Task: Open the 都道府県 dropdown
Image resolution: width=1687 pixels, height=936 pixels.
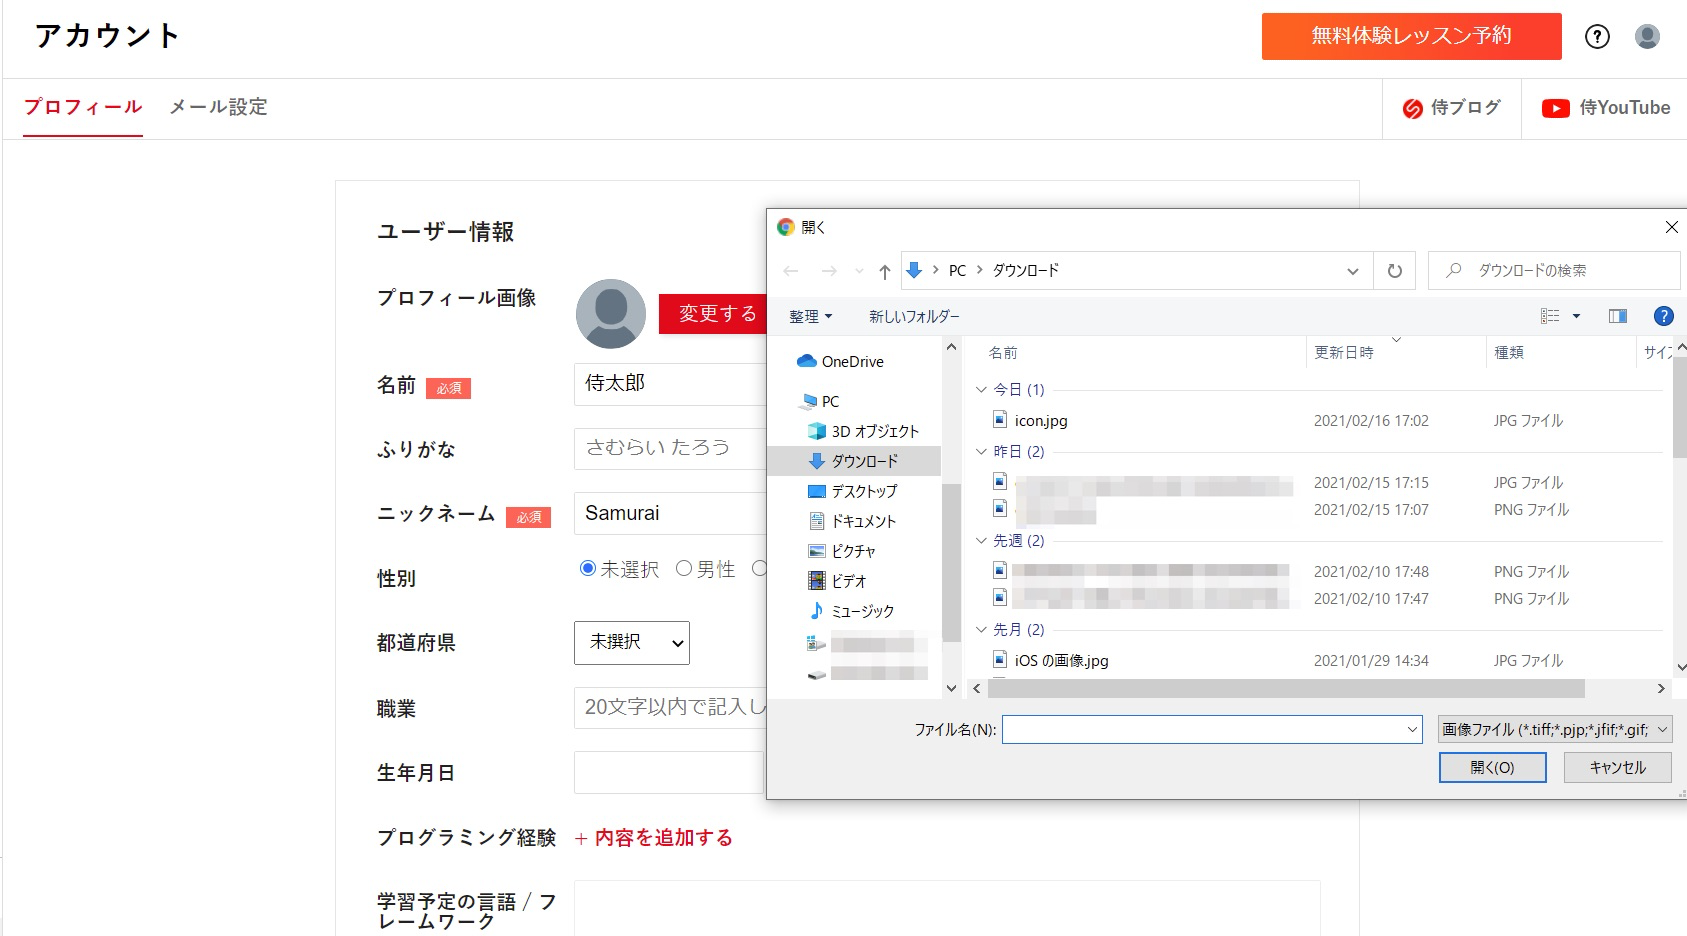Action: (631, 643)
